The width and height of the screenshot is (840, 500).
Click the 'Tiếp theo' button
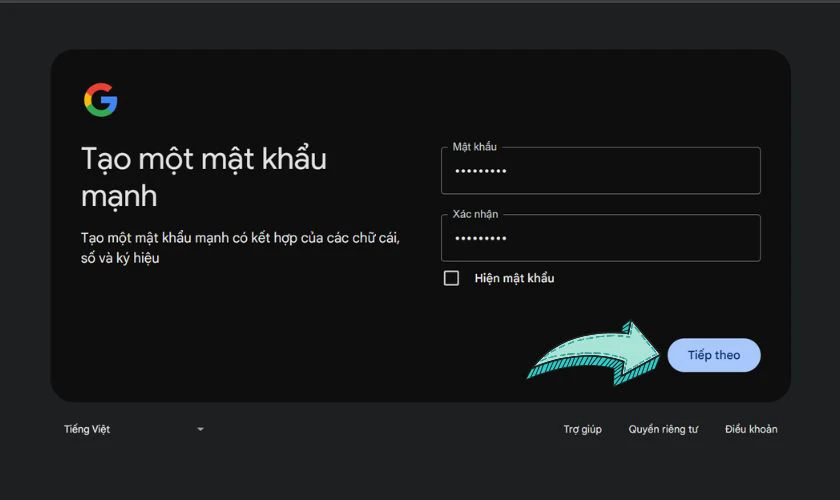pyautogui.click(x=714, y=355)
